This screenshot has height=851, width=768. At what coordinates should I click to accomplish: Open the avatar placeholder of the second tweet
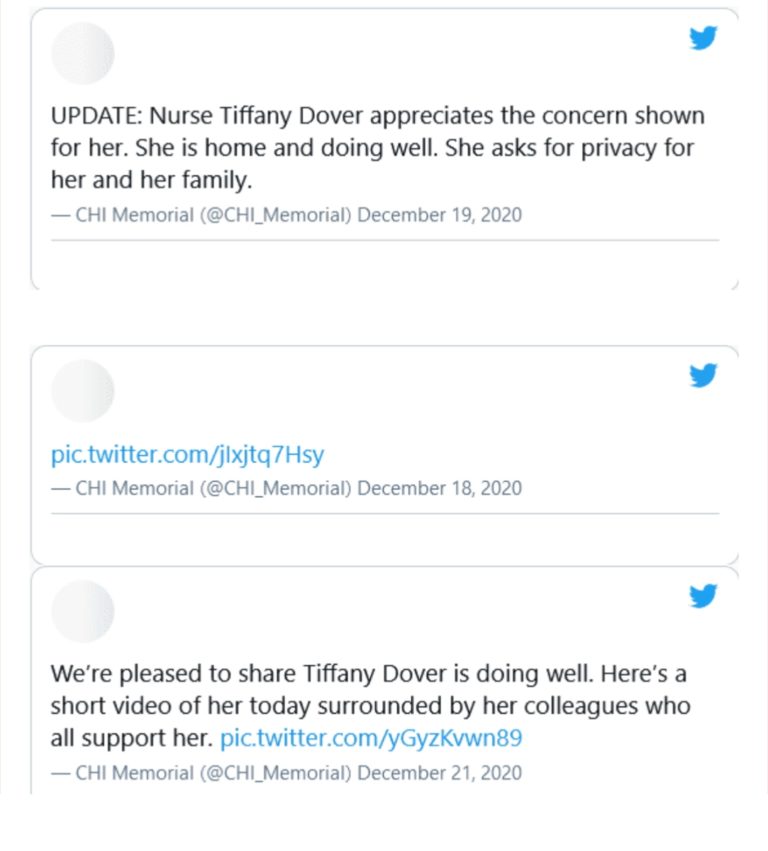click(82, 391)
